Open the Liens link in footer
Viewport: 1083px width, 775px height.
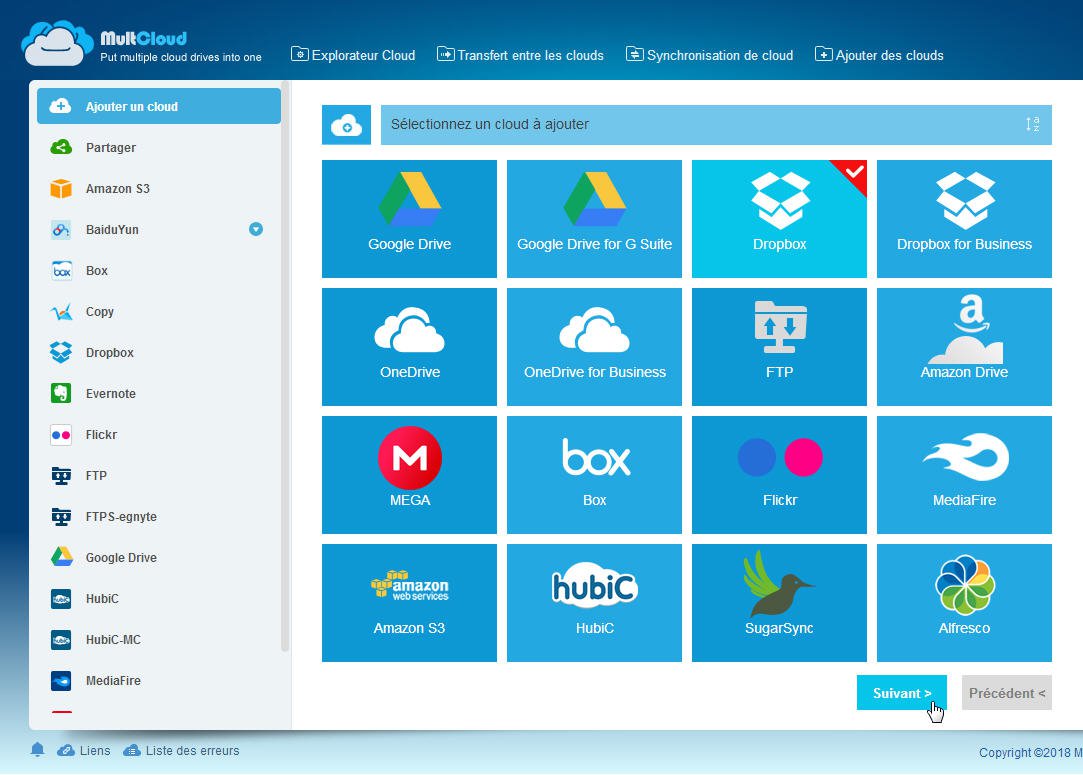tap(84, 751)
